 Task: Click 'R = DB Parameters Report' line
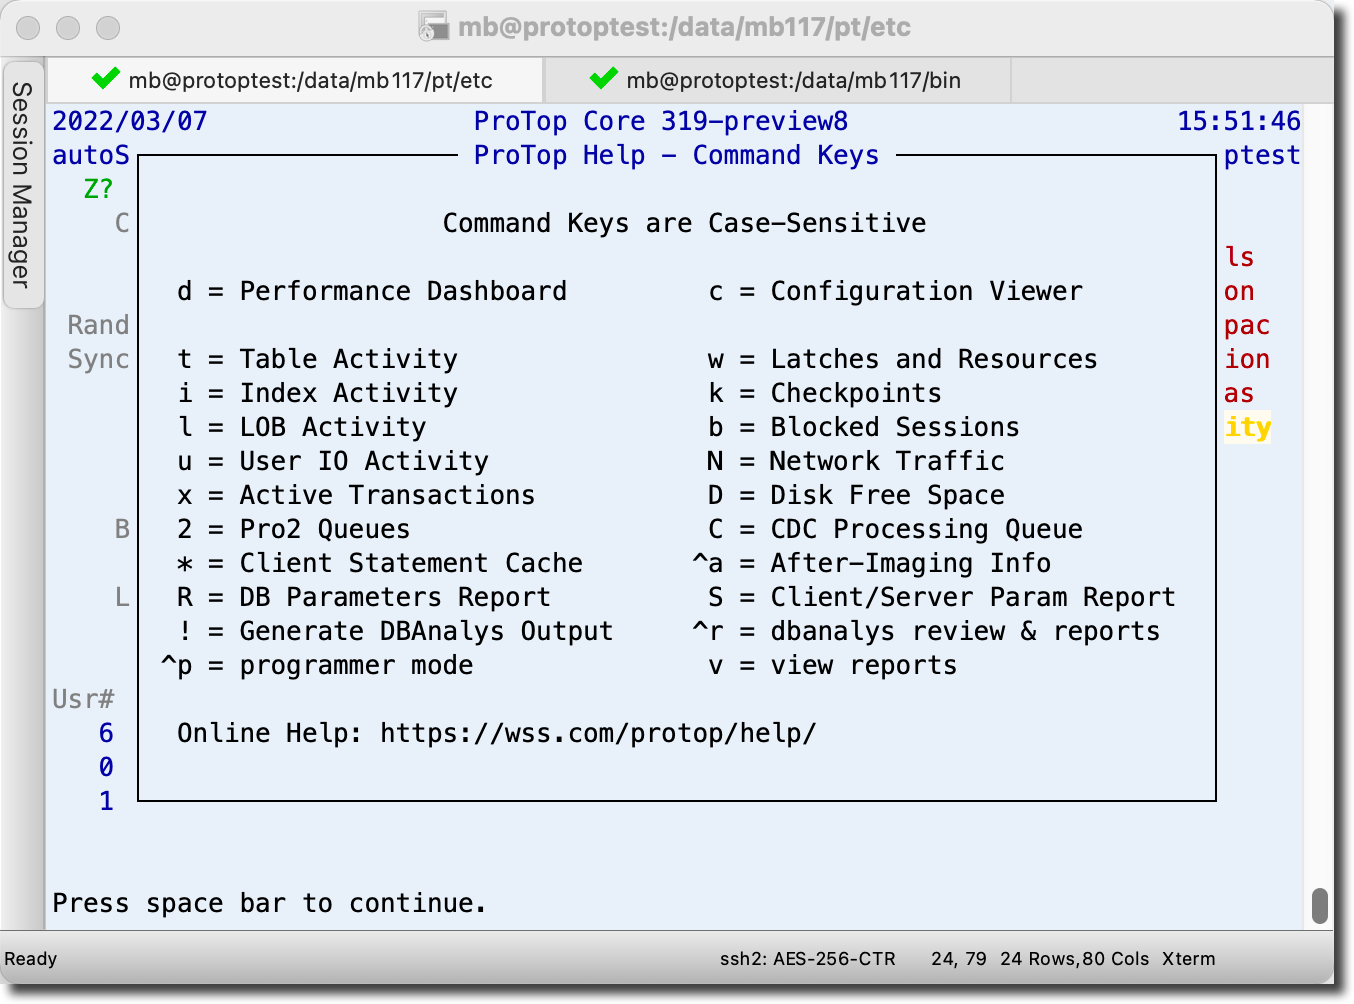pyautogui.click(x=364, y=598)
